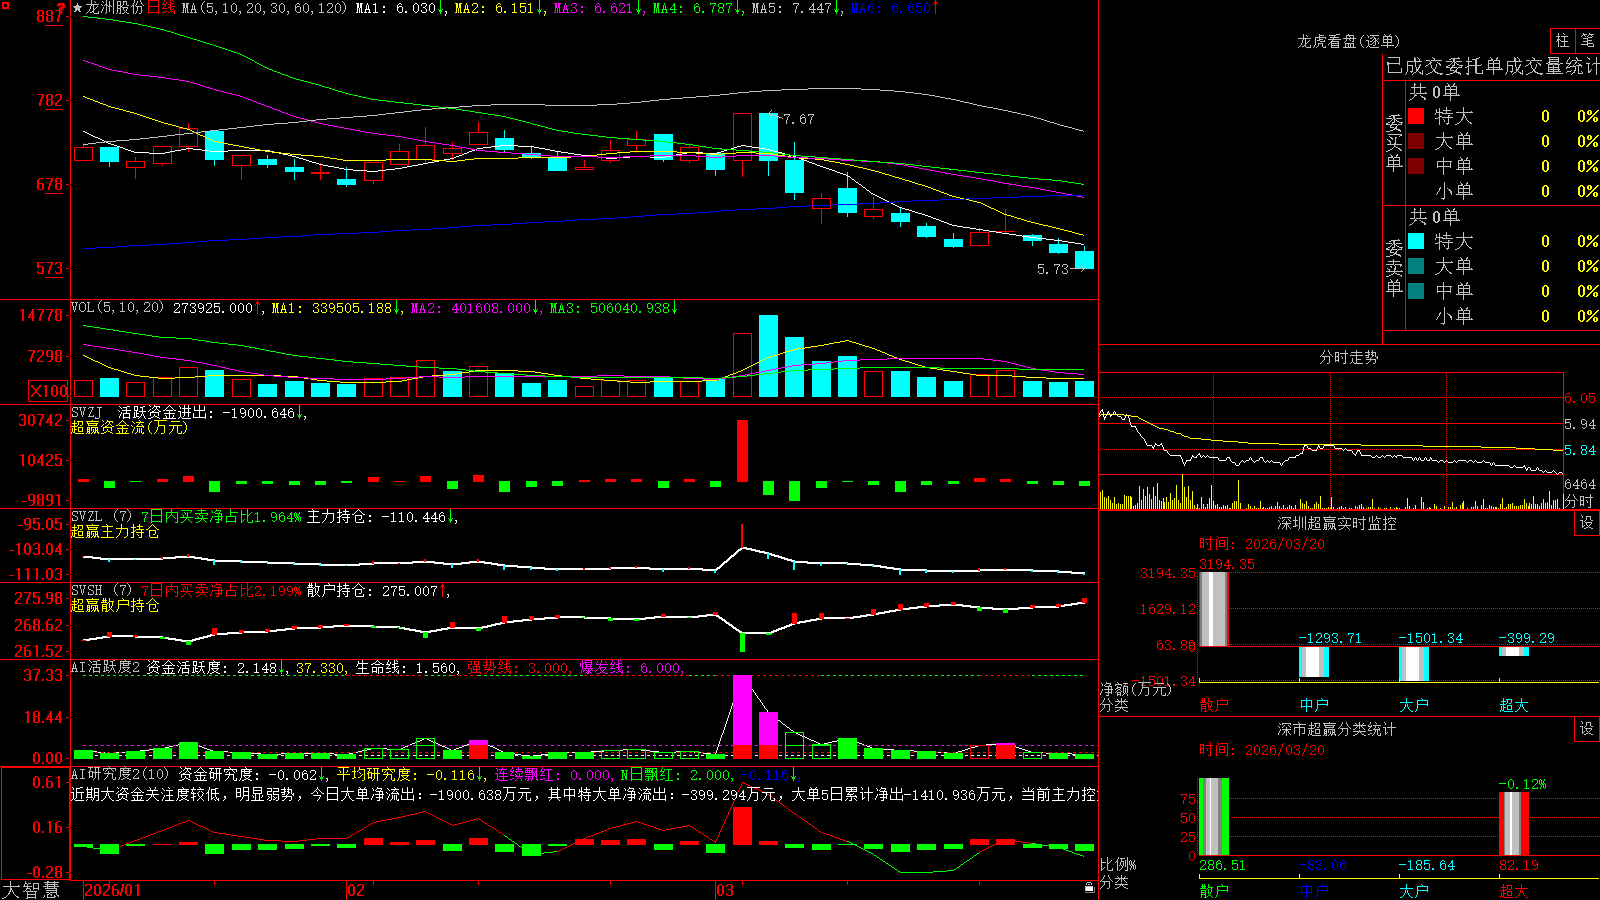Image resolution: width=1600 pixels, height=900 pixels.
Task: Switch order view to 柱 (bar) mode
Action: 1562,41
